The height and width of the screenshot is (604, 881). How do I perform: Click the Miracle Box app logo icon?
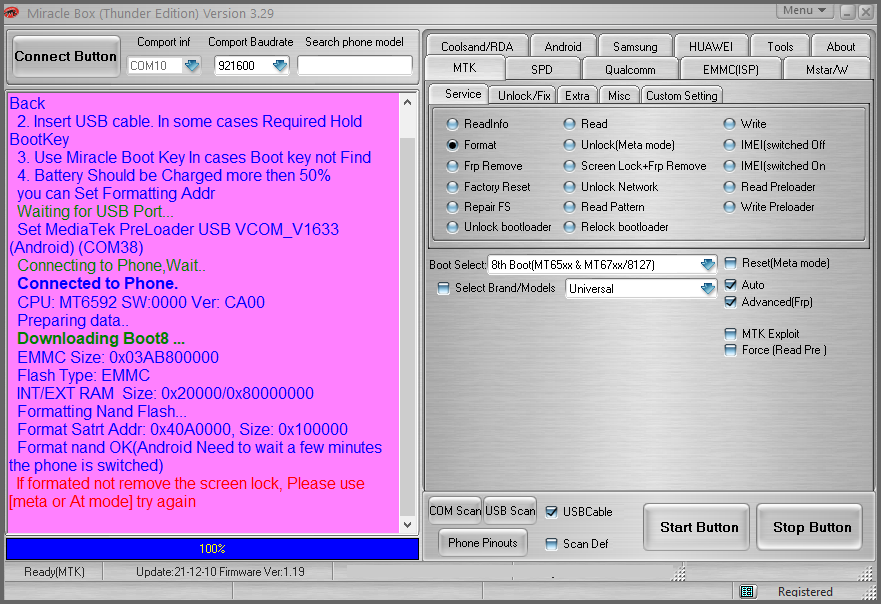click(11, 12)
